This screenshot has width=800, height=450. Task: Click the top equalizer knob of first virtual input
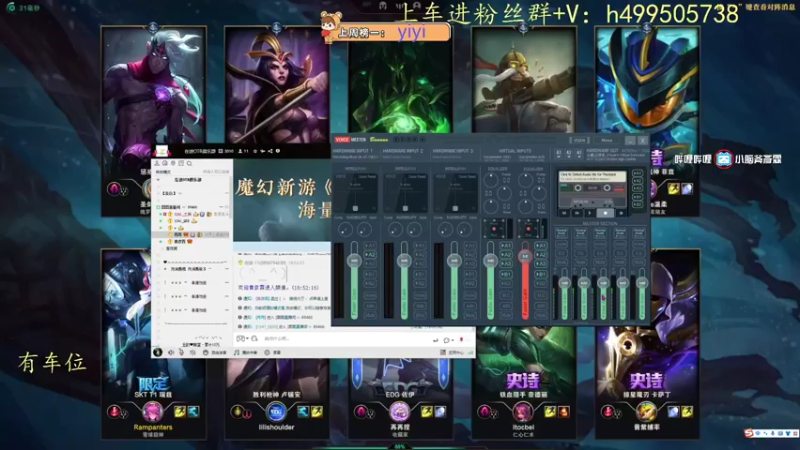(491, 180)
